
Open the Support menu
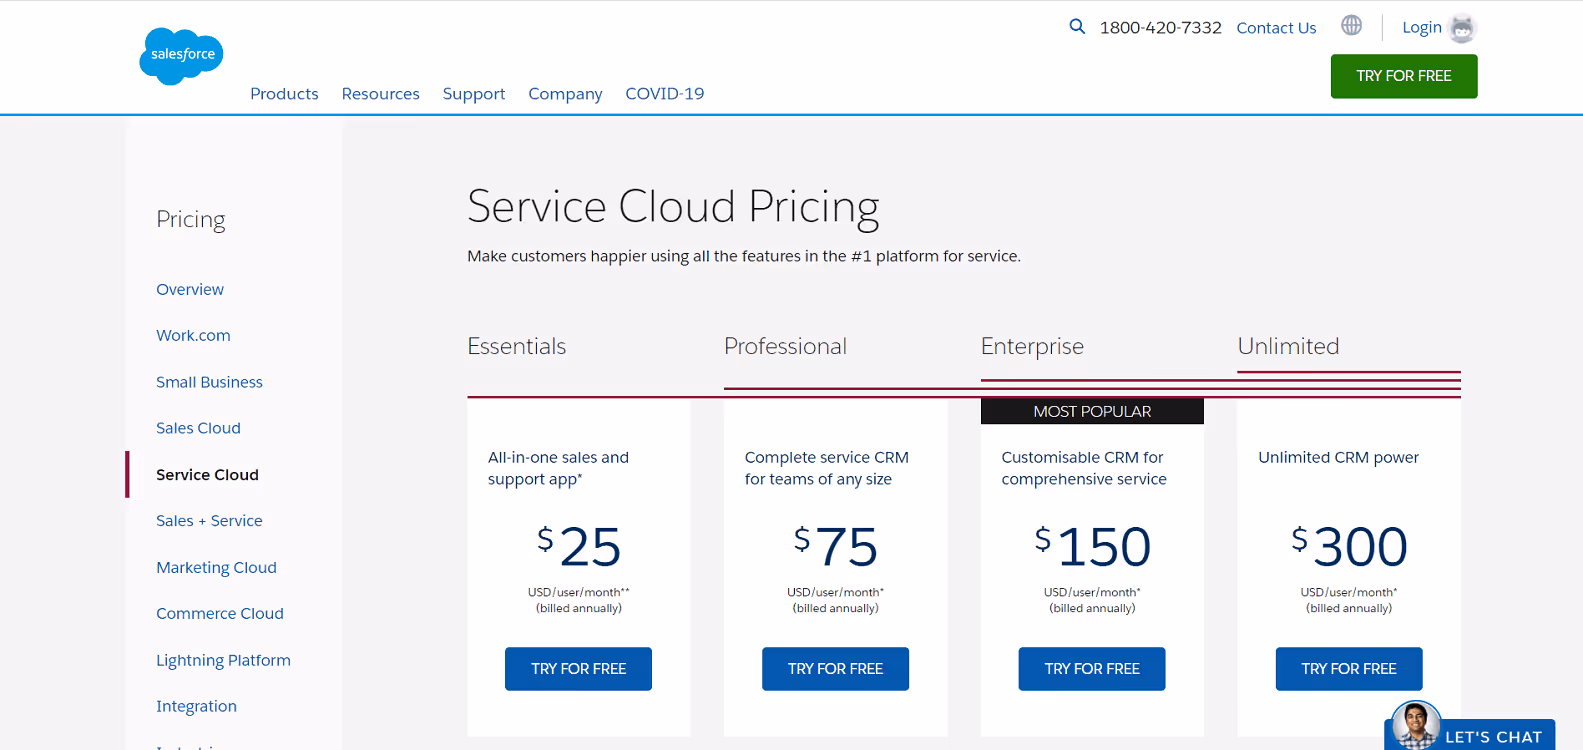(x=474, y=94)
